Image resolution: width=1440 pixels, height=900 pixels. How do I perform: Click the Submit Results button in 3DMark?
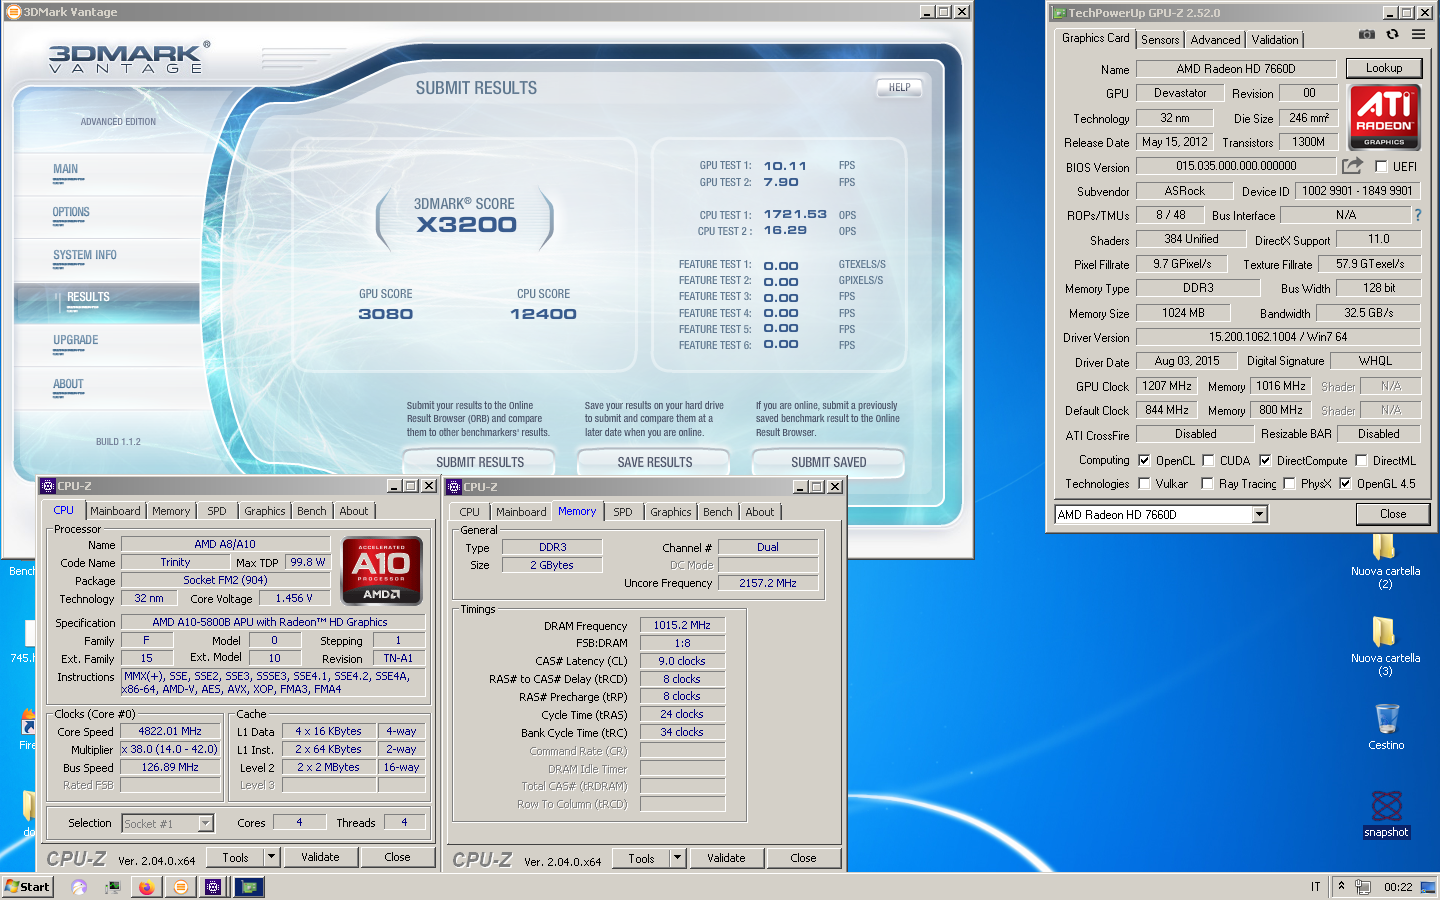pyautogui.click(x=480, y=462)
